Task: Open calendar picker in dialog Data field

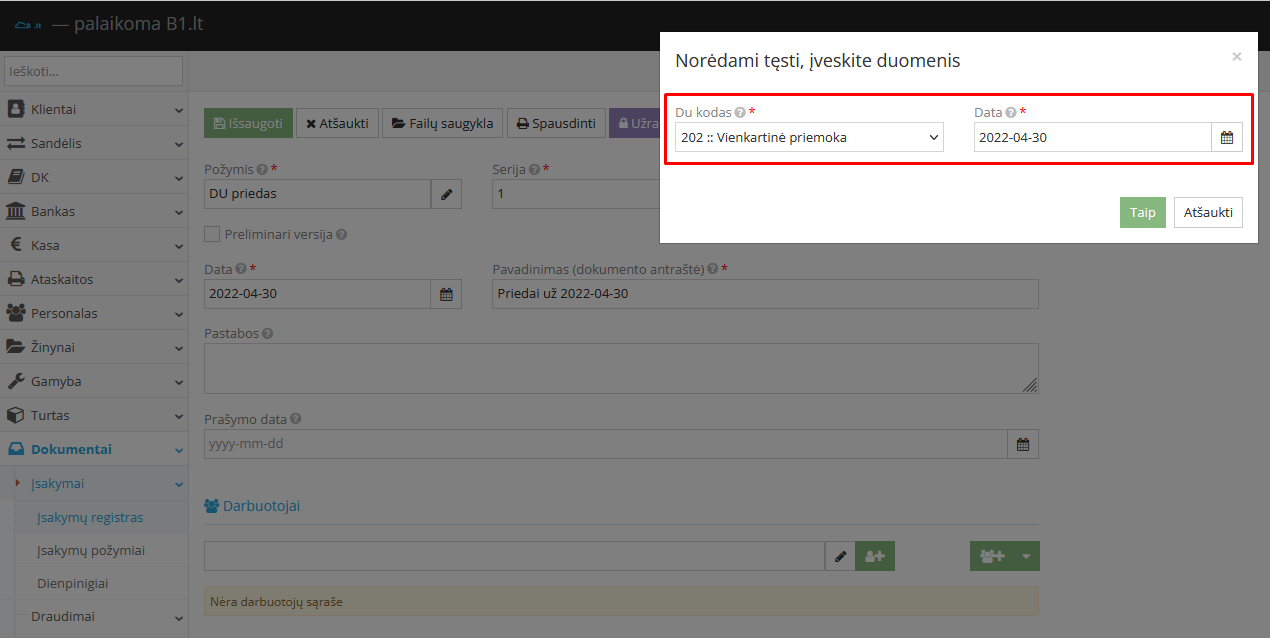Action: pos(1226,138)
